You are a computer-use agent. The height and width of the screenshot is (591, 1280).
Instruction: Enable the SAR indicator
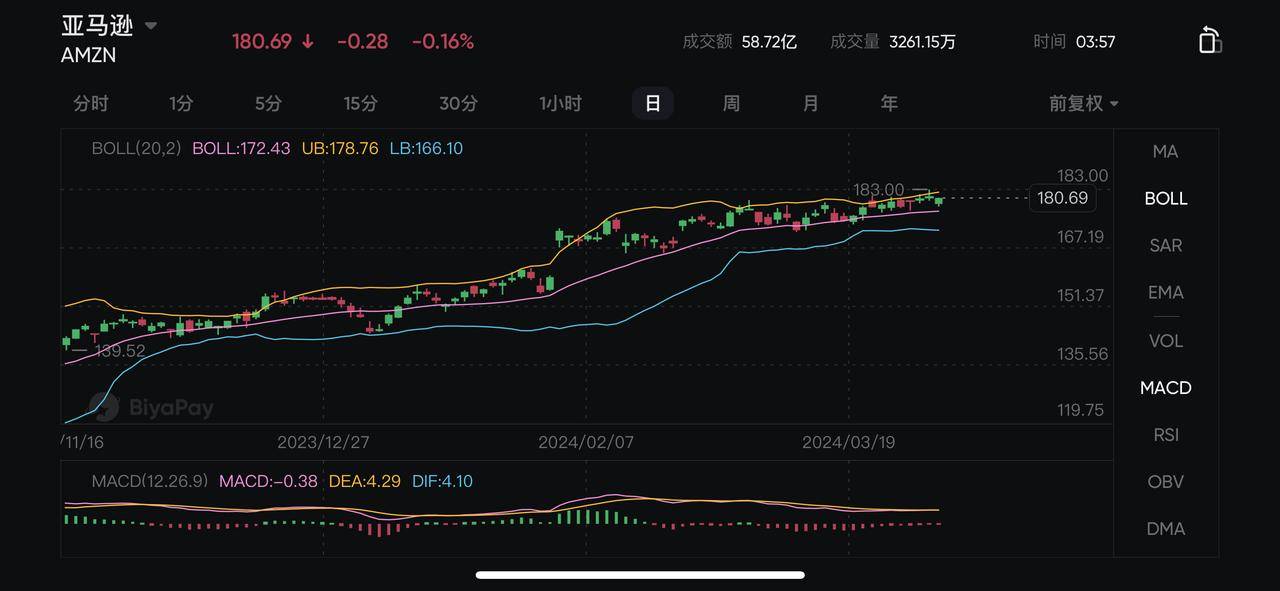coord(1165,245)
